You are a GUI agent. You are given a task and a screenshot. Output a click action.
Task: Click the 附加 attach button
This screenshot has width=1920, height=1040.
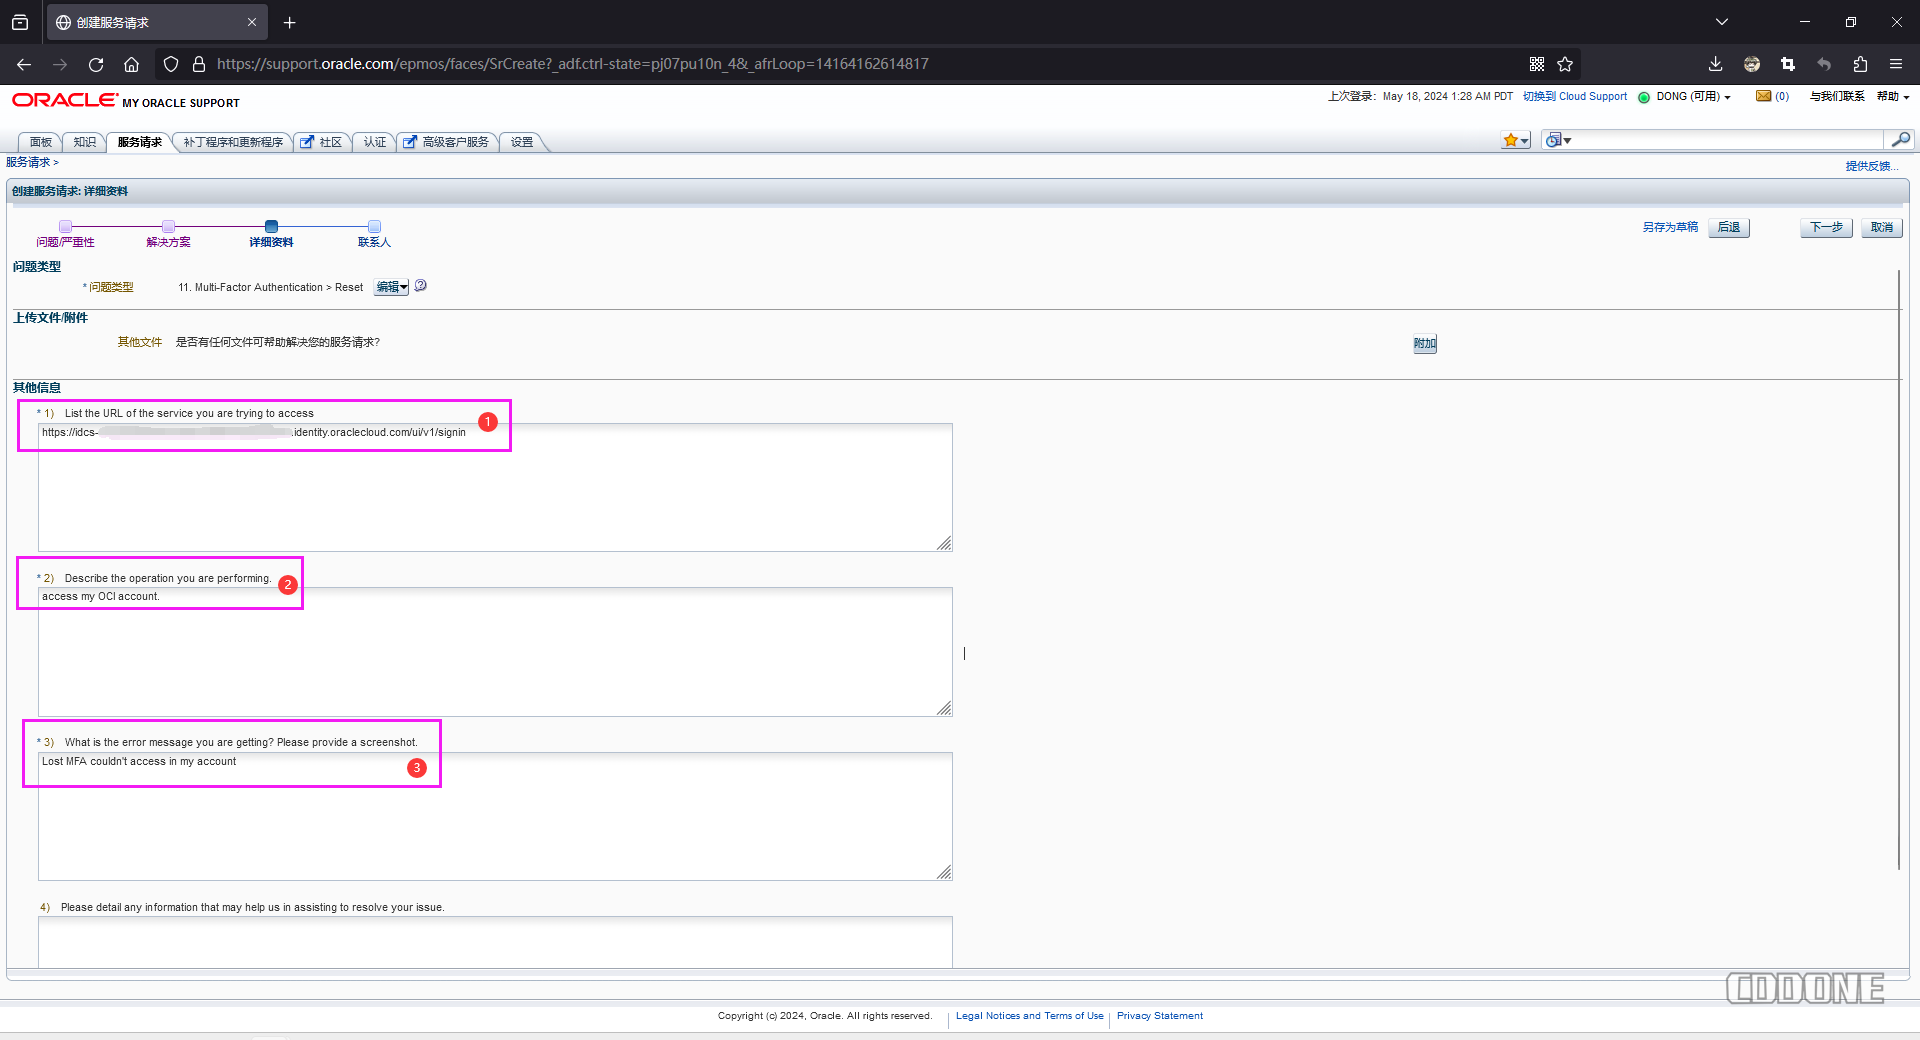(x=1425, y=344)
